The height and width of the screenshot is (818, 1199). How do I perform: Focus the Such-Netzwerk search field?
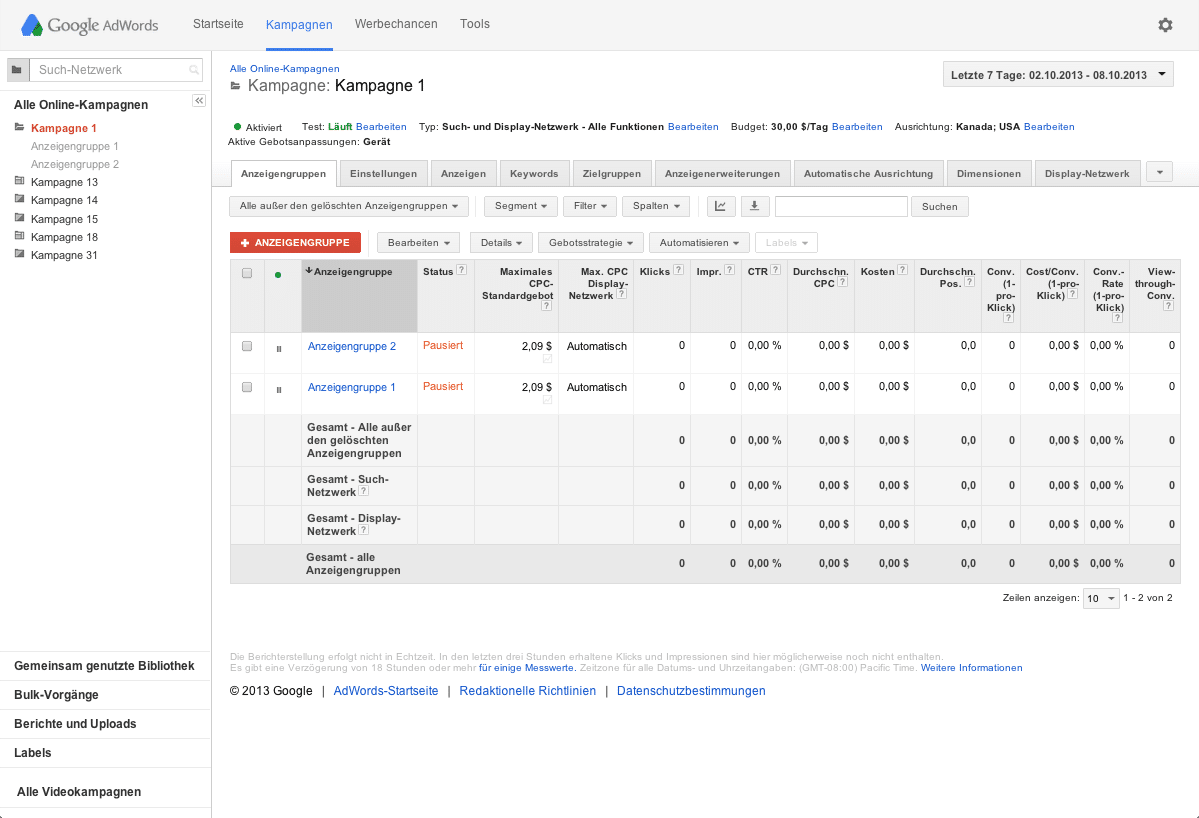[116, 70]
